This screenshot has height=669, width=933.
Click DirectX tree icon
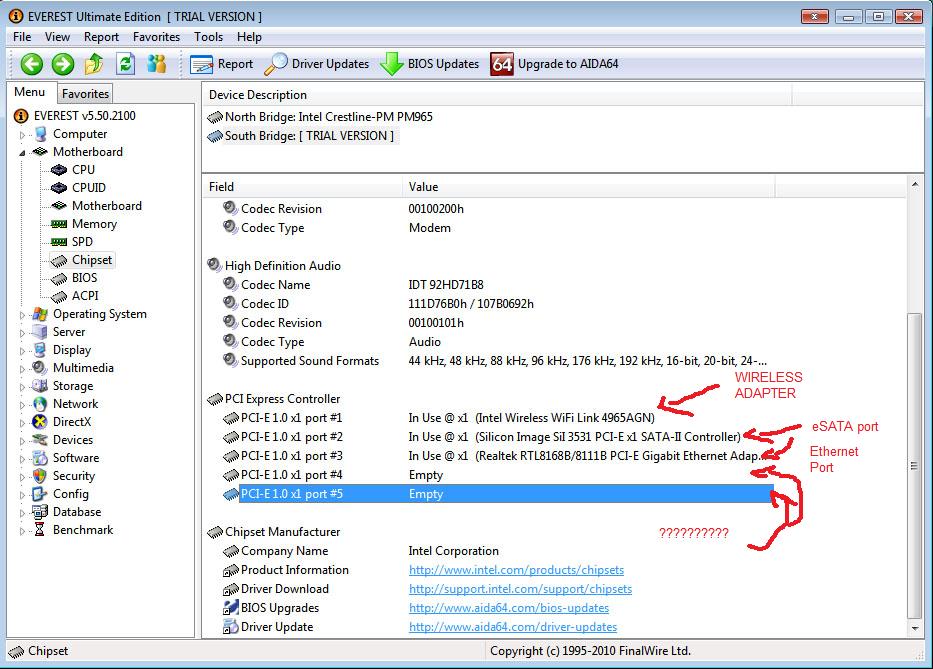click(40, 422)
